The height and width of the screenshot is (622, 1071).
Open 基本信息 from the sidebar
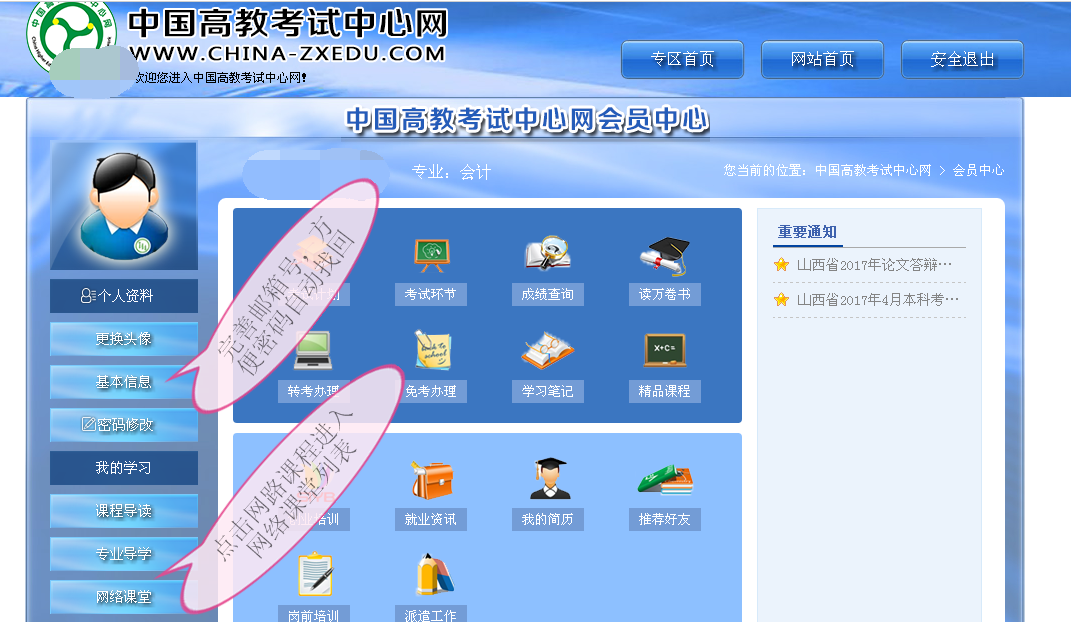click(x=124, y=382)
